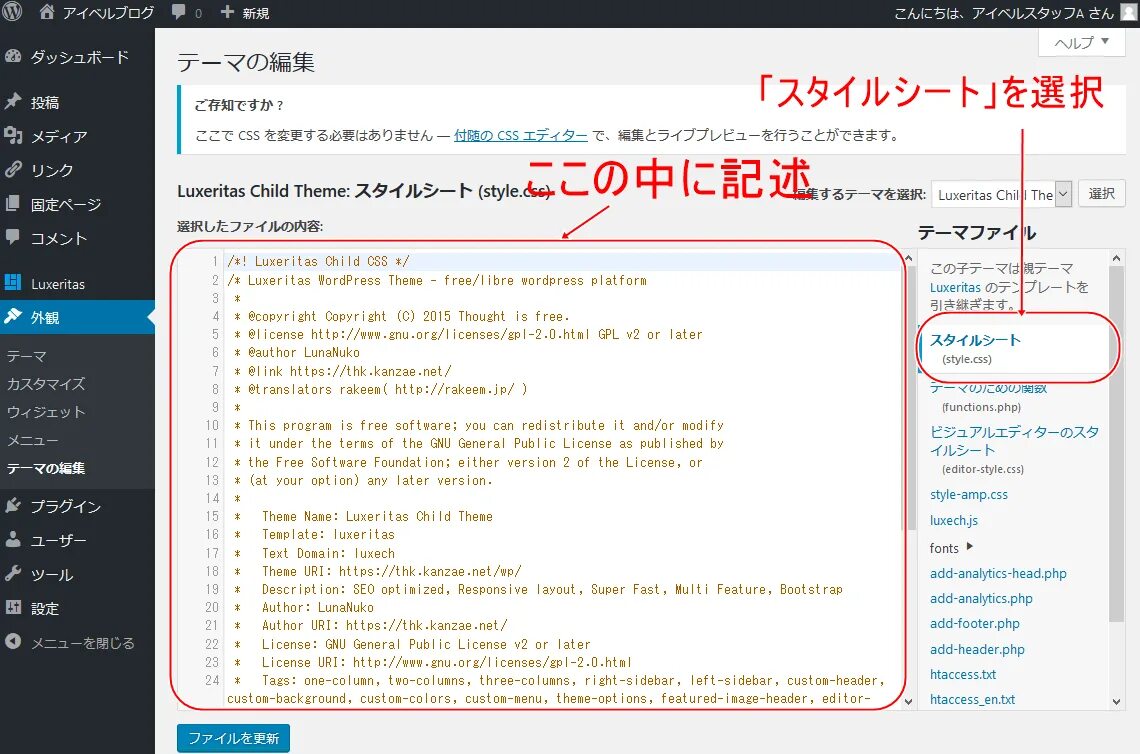Click the リンク chain icon

(x=13, y=169)
